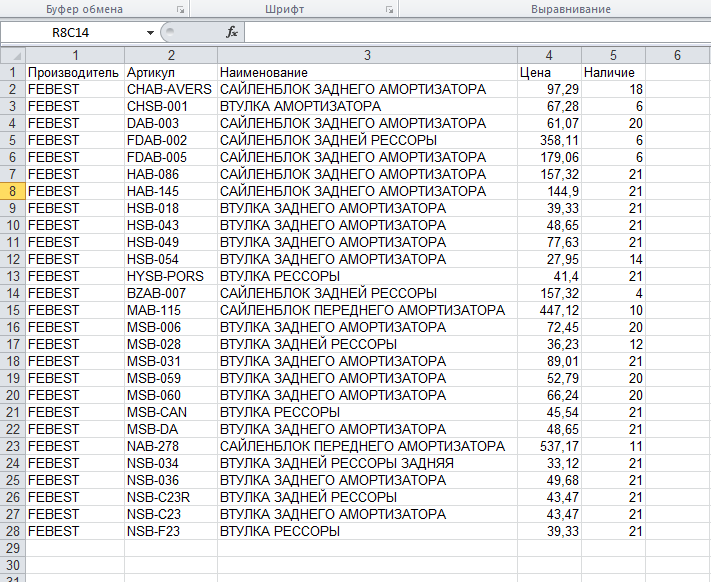Select cell with article NSB-F23
Screen dimensions: 711x582
coord(171,531)
